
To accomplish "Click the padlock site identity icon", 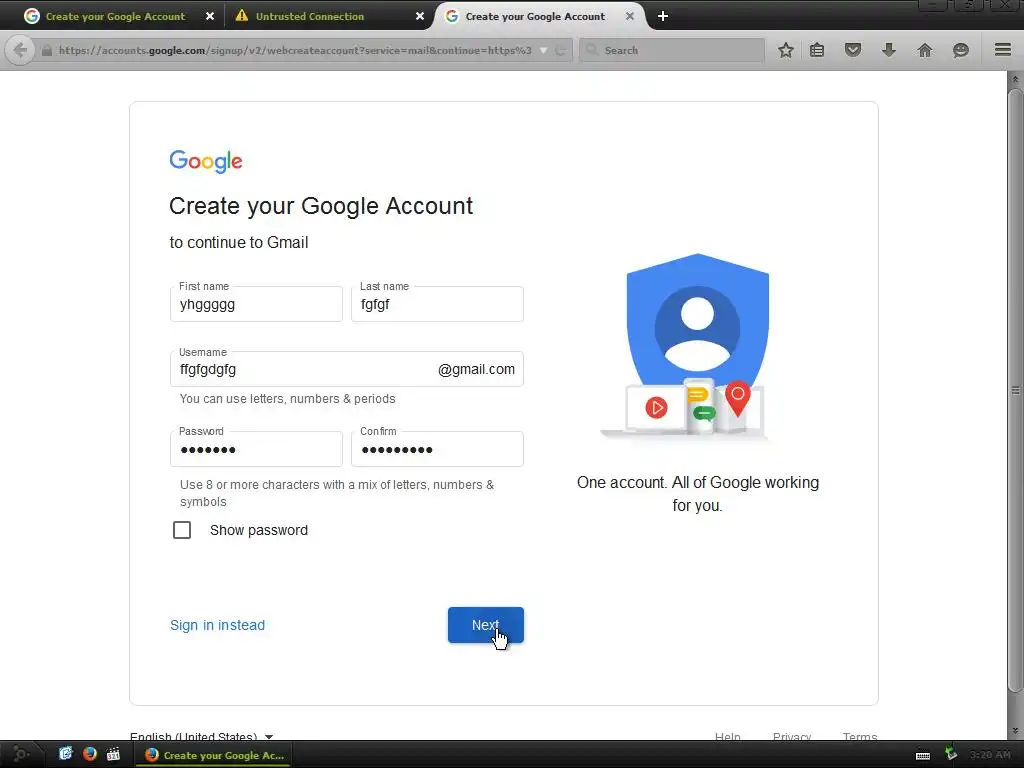I will coord(46,50).
